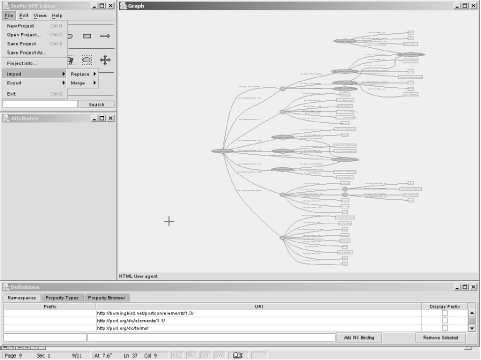Click the root ellipse node in the graph
This screenshot has width=481, height=360.
click(x=223, y=151)
